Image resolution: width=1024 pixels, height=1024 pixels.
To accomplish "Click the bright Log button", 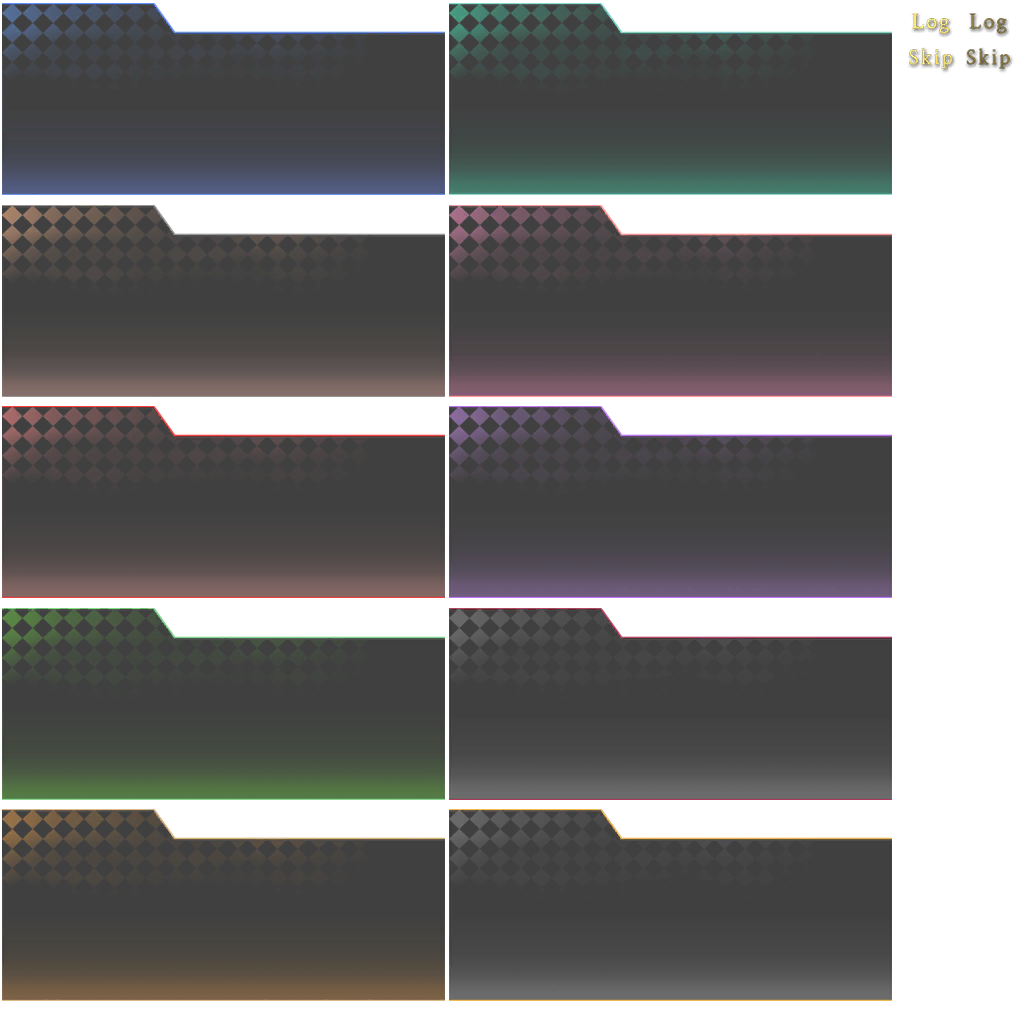I will [x=930, y=21].
